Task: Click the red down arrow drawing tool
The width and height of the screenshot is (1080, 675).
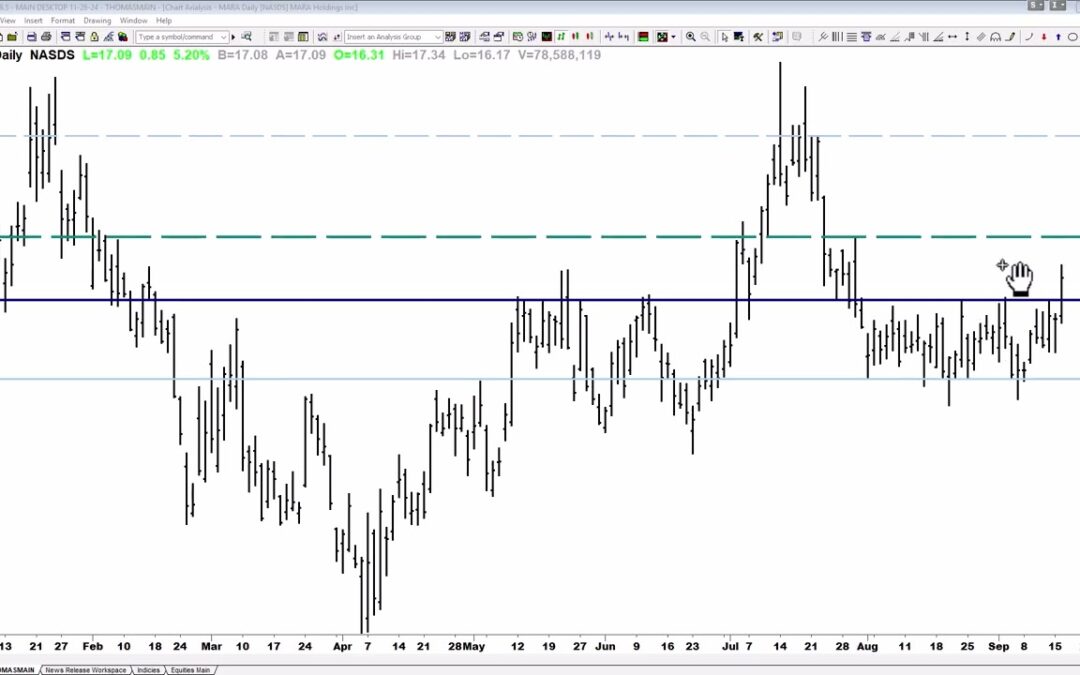Action: tap(1044, 37)
